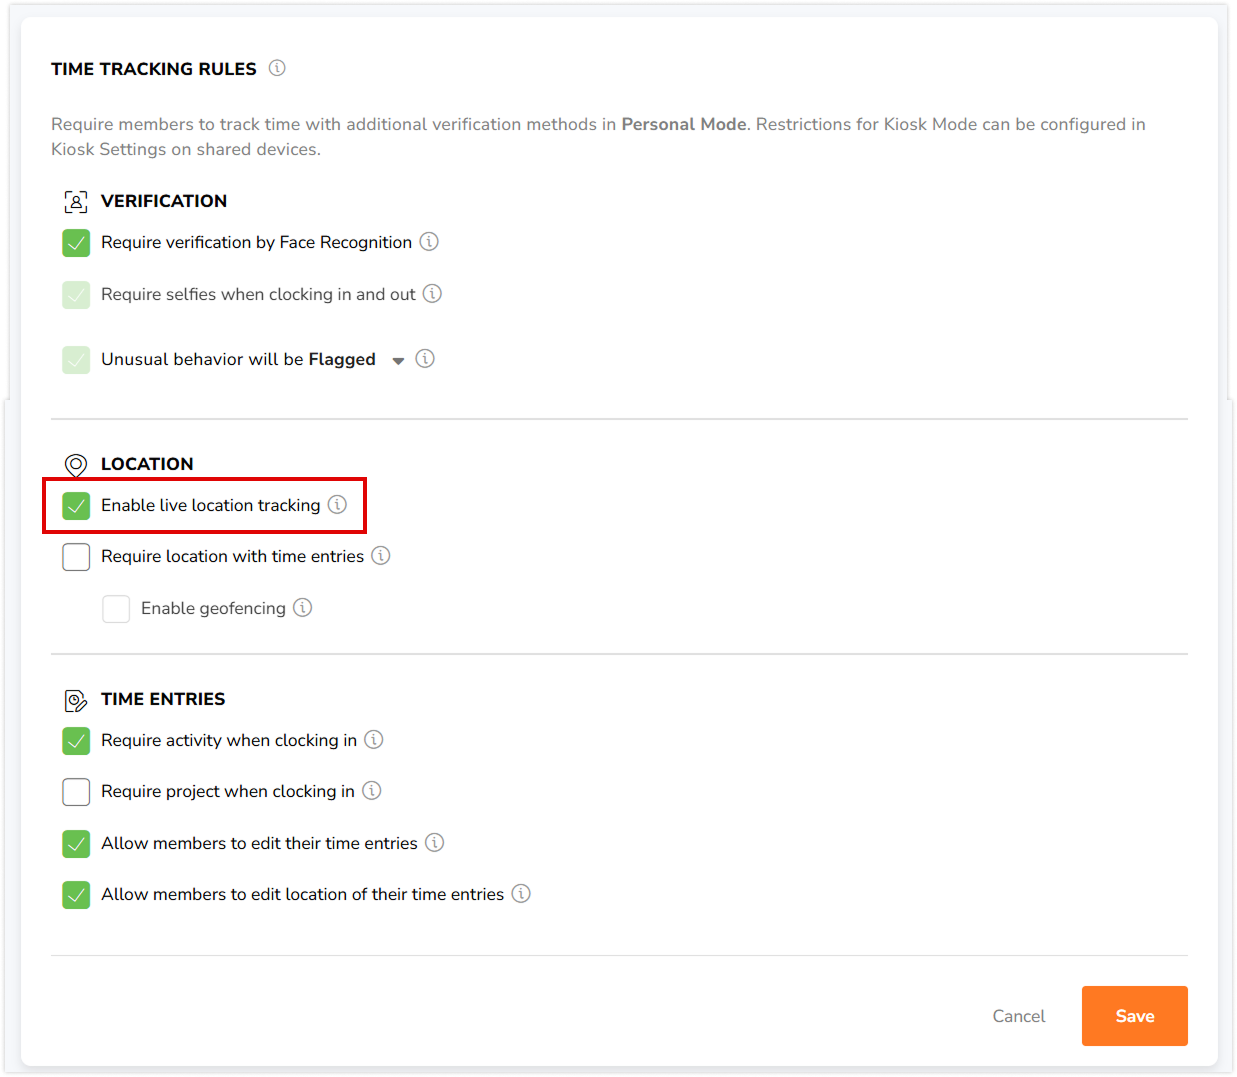Click info icon for members editing time entries
Image resolution: width=1237 pixels, height=1077 pixels.
coord(435,843)
